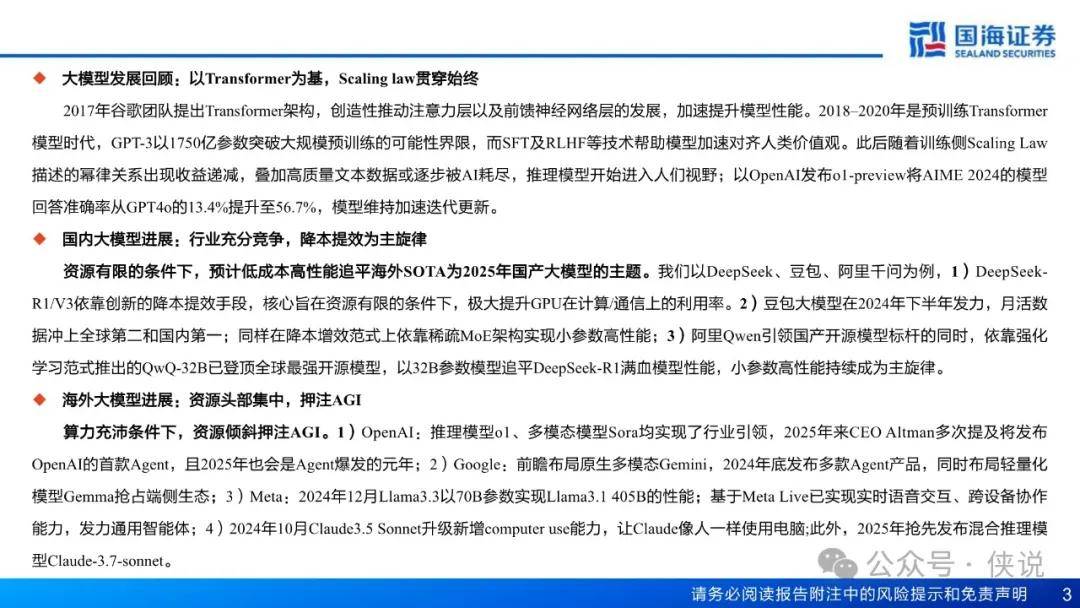Click the model name Claude-3.7-sonnet
1080x608 pixels.
pyautogui.click(x=105, y=561)
